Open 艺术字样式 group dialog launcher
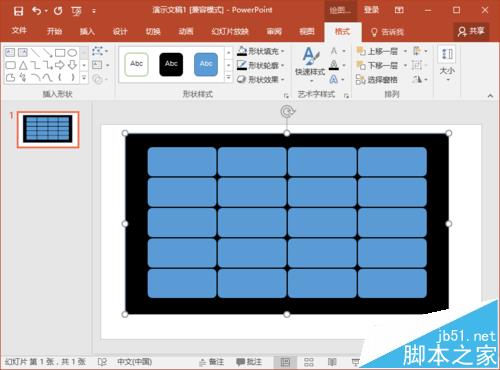 346,96
